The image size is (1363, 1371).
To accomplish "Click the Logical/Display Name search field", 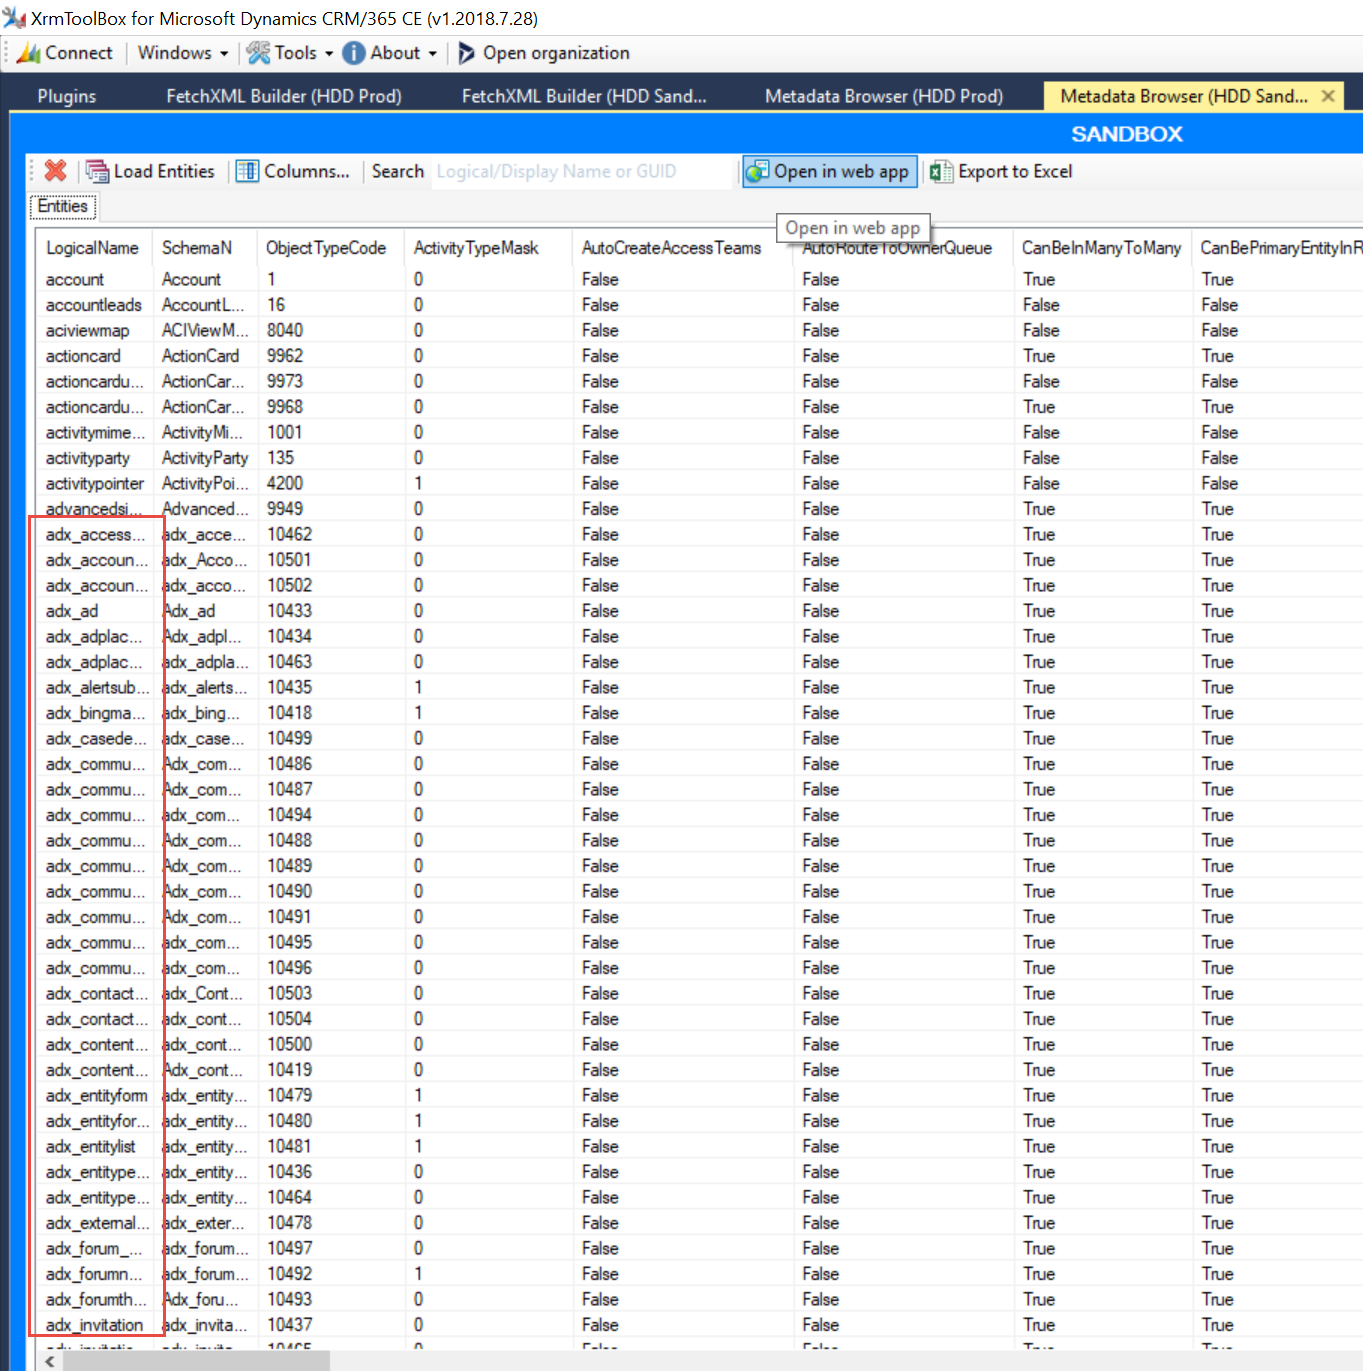I will click(x=580, y=171).
